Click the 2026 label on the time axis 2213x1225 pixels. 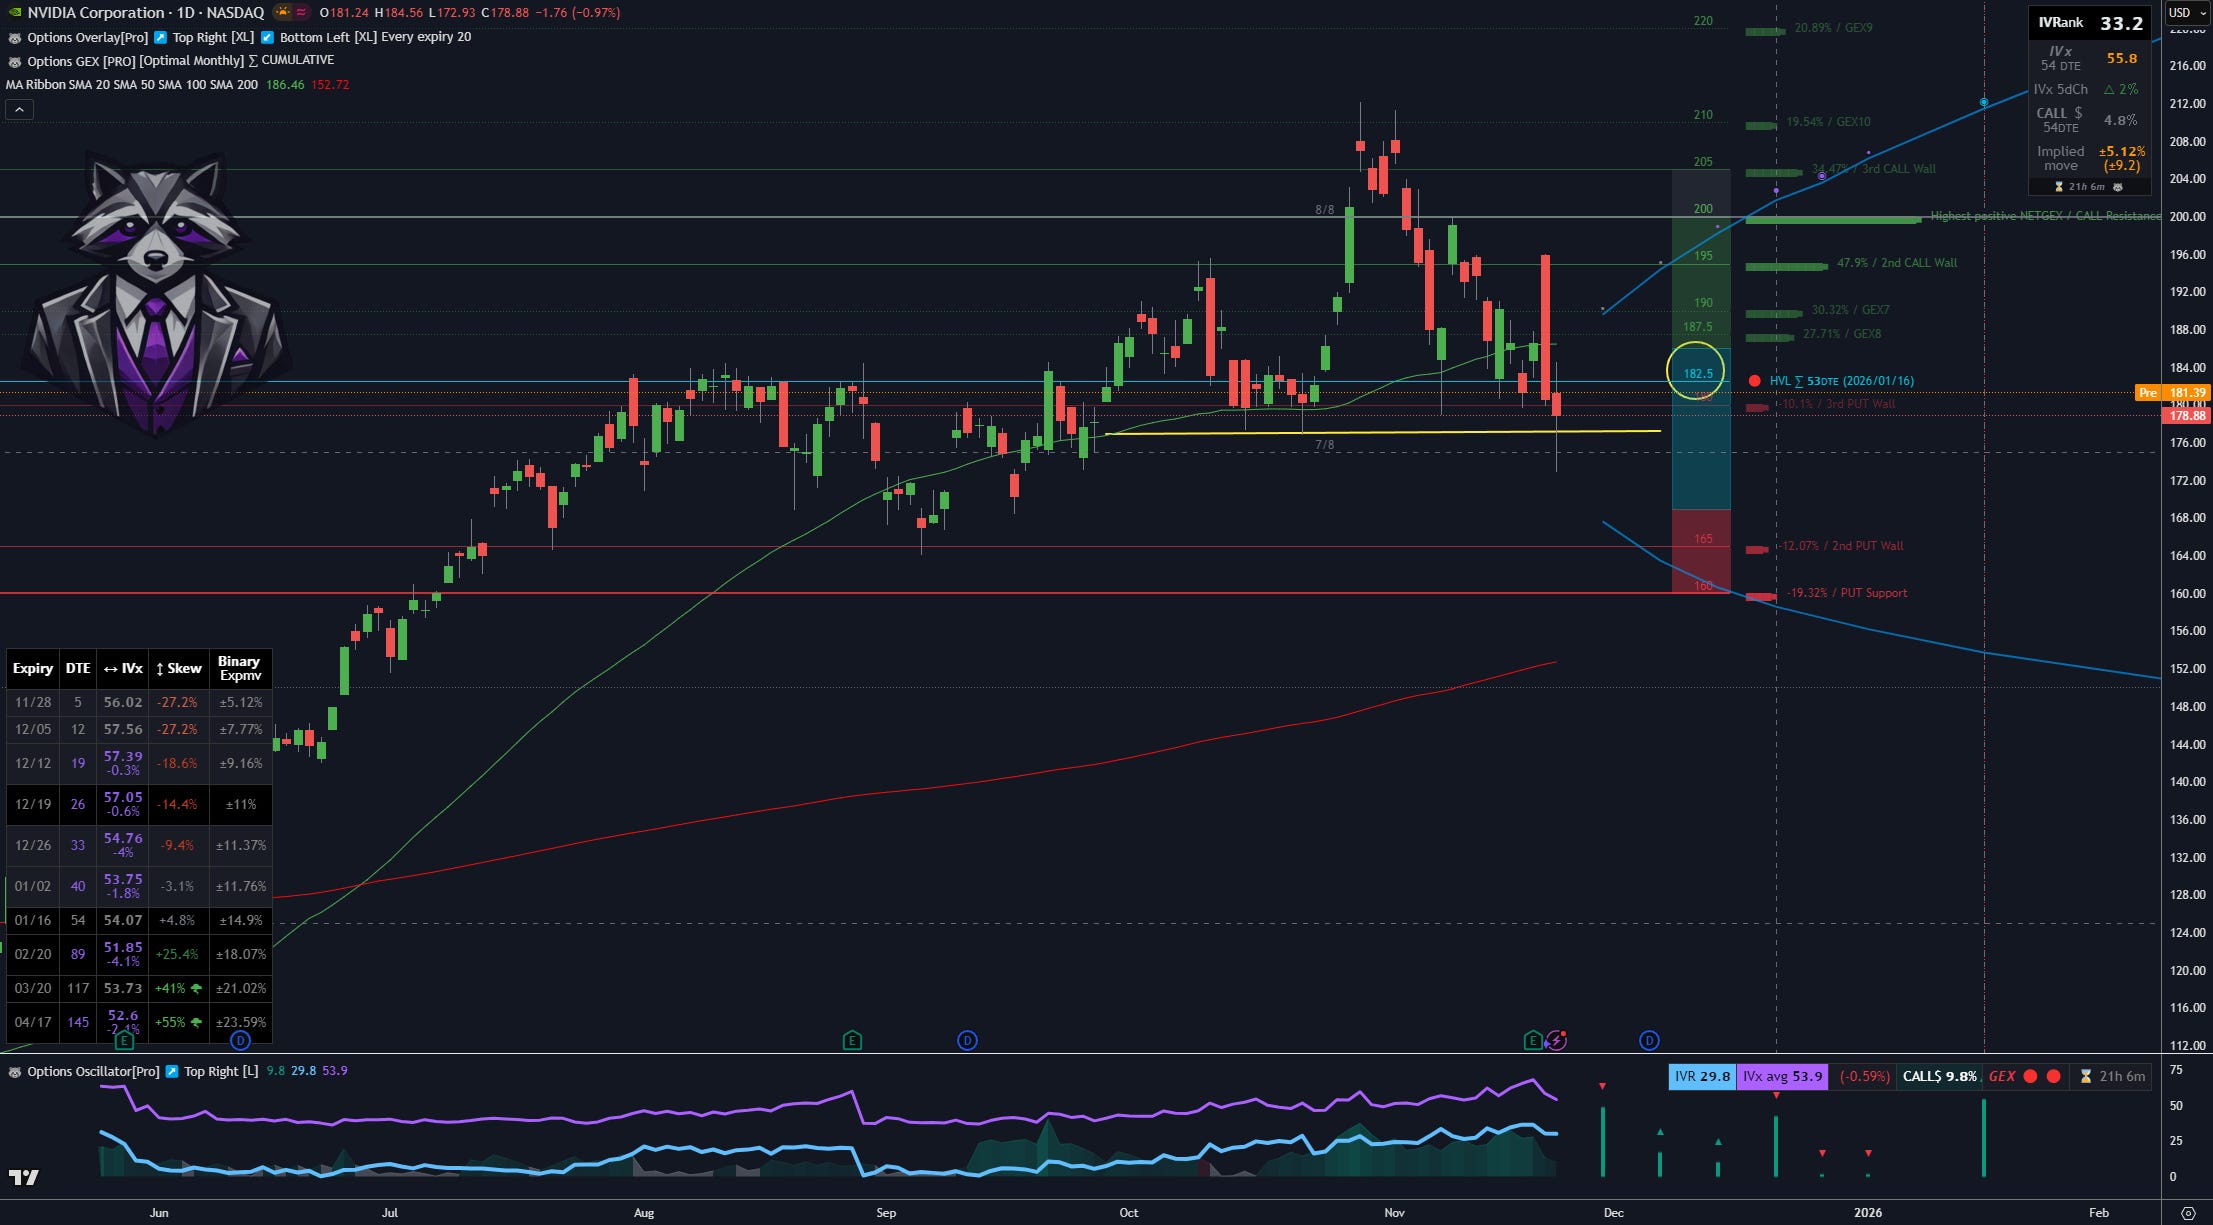click(x=1867, y=1213)
